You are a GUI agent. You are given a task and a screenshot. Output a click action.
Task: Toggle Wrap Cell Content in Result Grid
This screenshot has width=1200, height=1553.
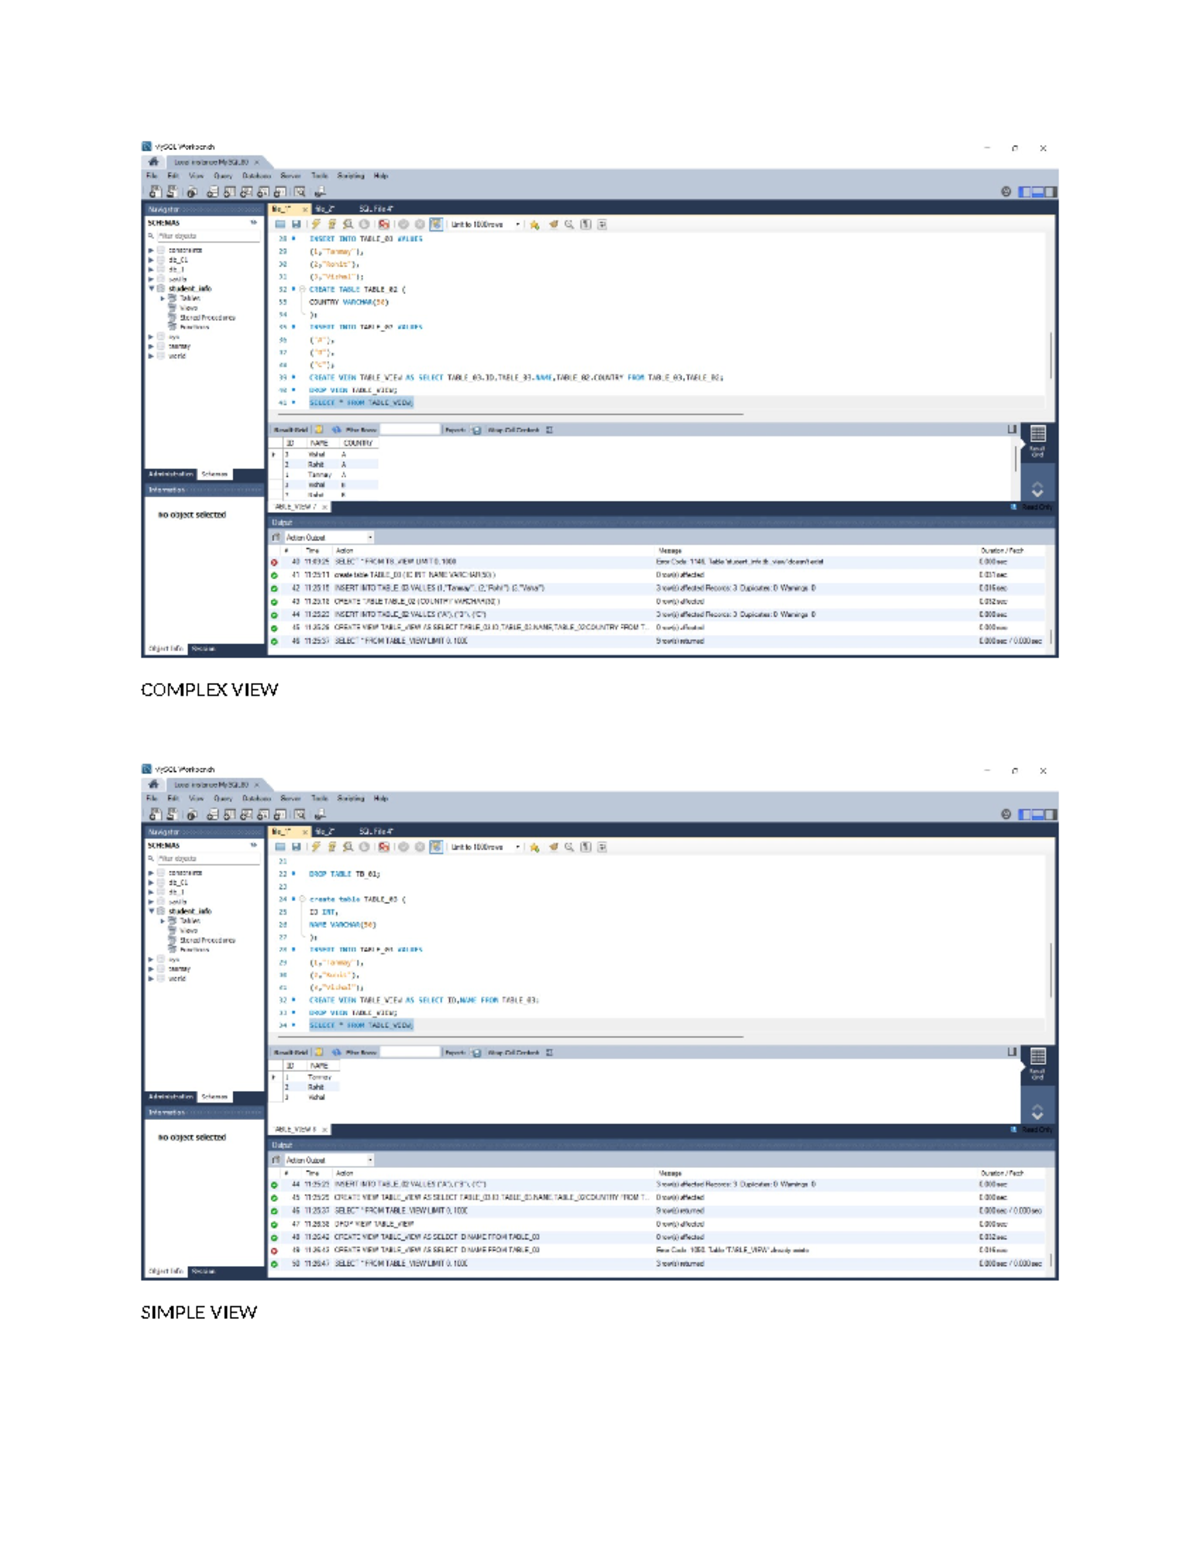(549, 432)
